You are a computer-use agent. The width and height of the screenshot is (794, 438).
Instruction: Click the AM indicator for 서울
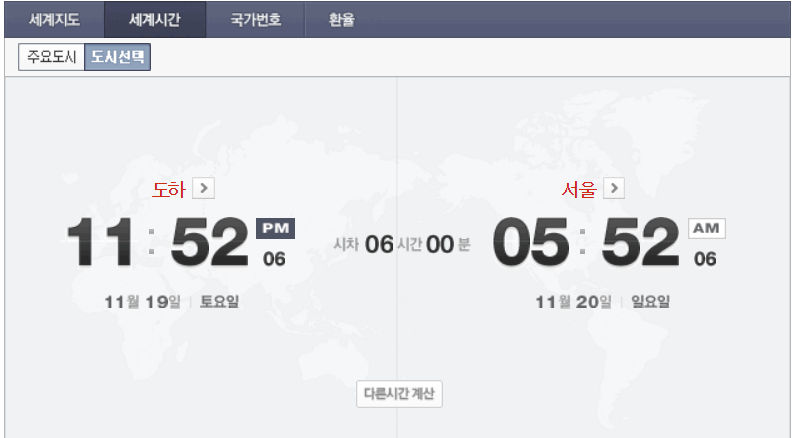tap(706, 228)
